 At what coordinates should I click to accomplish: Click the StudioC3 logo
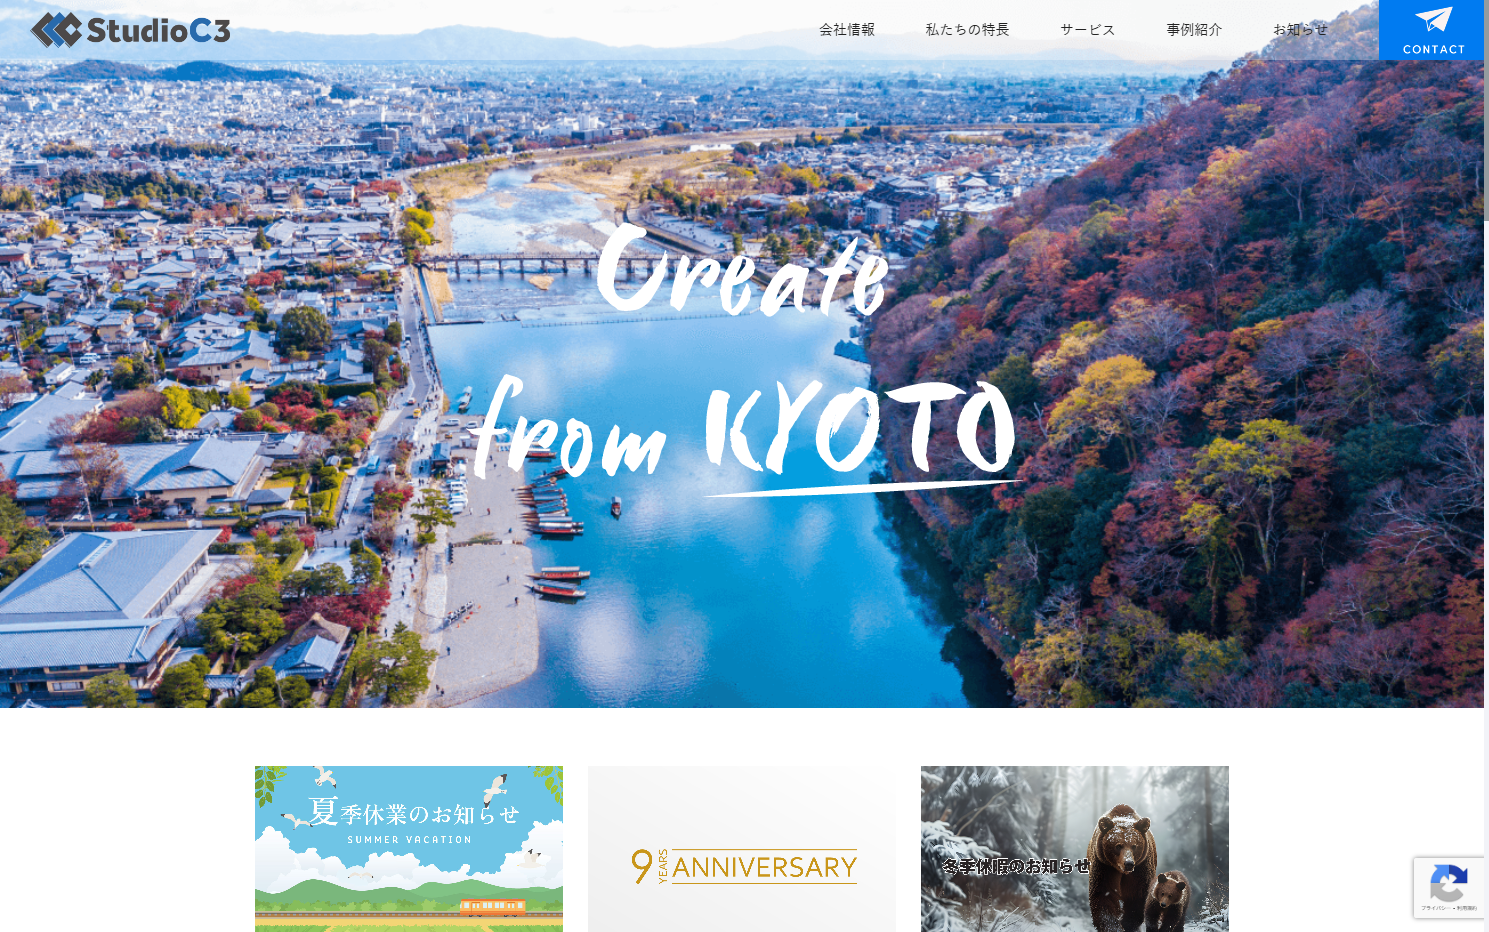(131, 30)
